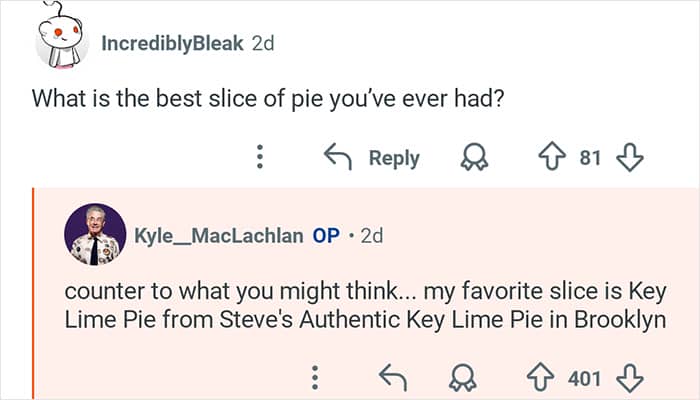
Task: Click reply arrow on Kyle__MacLachlan's comment
Action: click(x=392, y=378)
